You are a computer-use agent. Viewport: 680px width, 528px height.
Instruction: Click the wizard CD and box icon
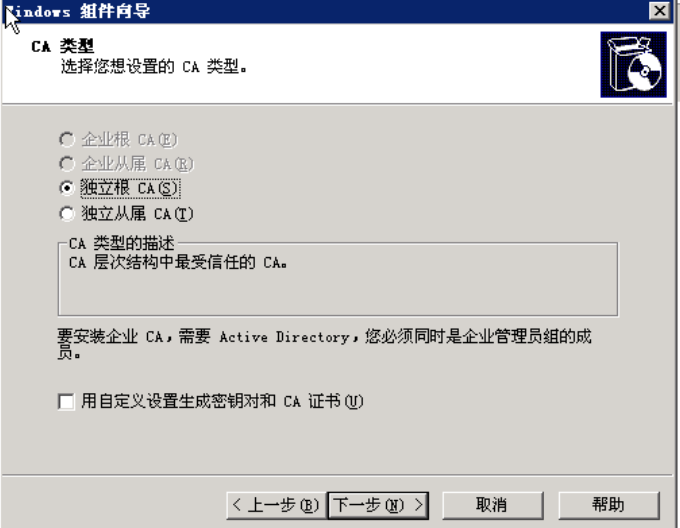[633, 65]
